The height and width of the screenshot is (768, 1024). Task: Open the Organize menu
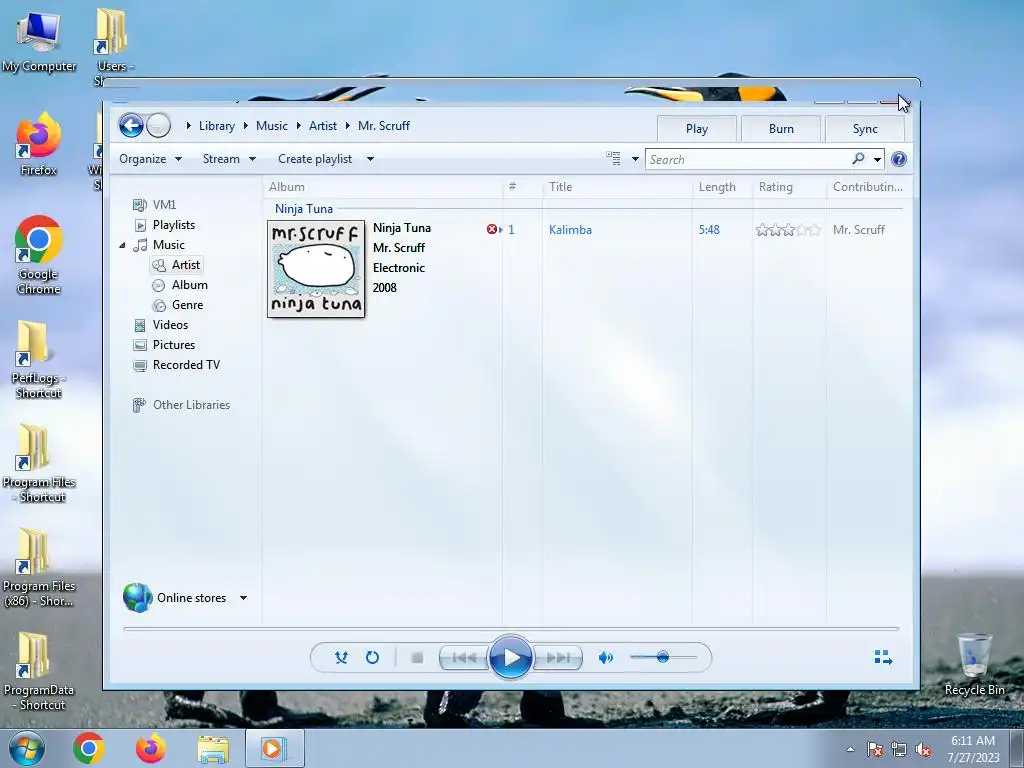(x=150, y=159)
